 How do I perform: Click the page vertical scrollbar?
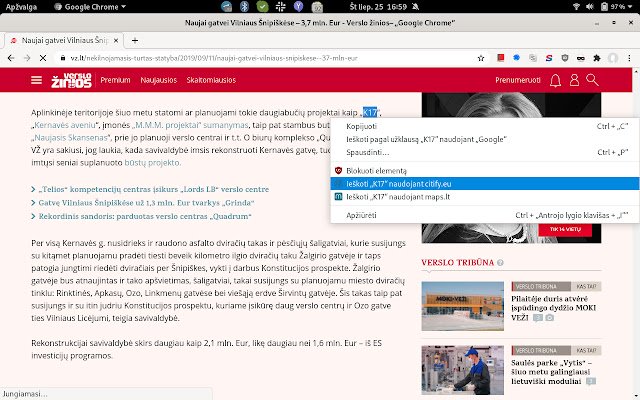pos(636,233)
